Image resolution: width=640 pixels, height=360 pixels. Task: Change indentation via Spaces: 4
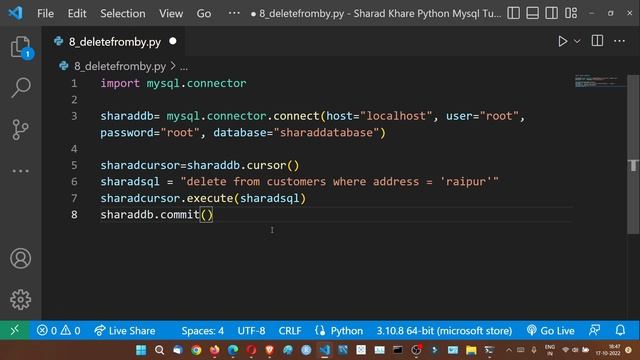[202, 331]
